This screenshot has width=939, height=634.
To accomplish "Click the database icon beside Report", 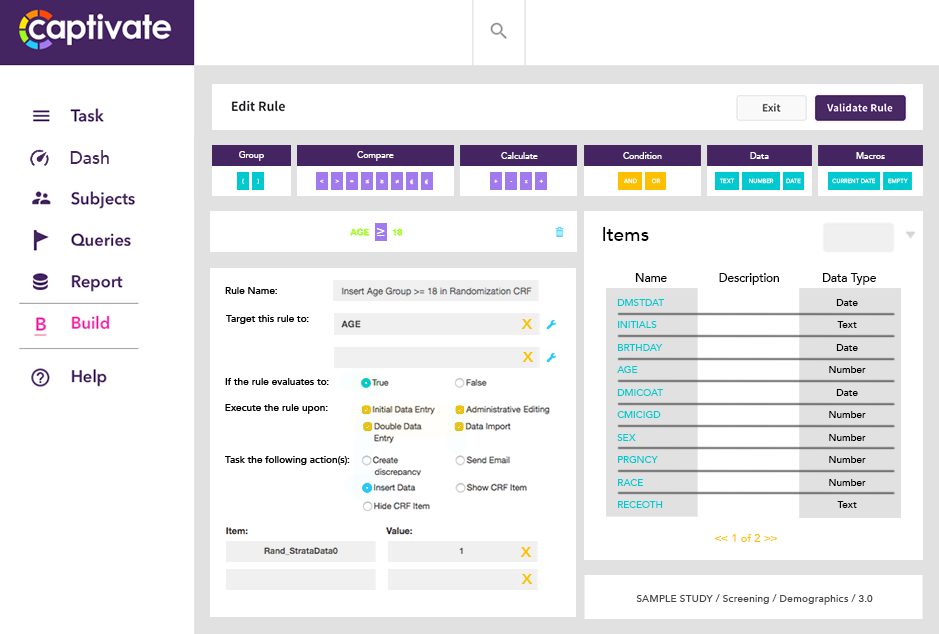I will 40,281.
